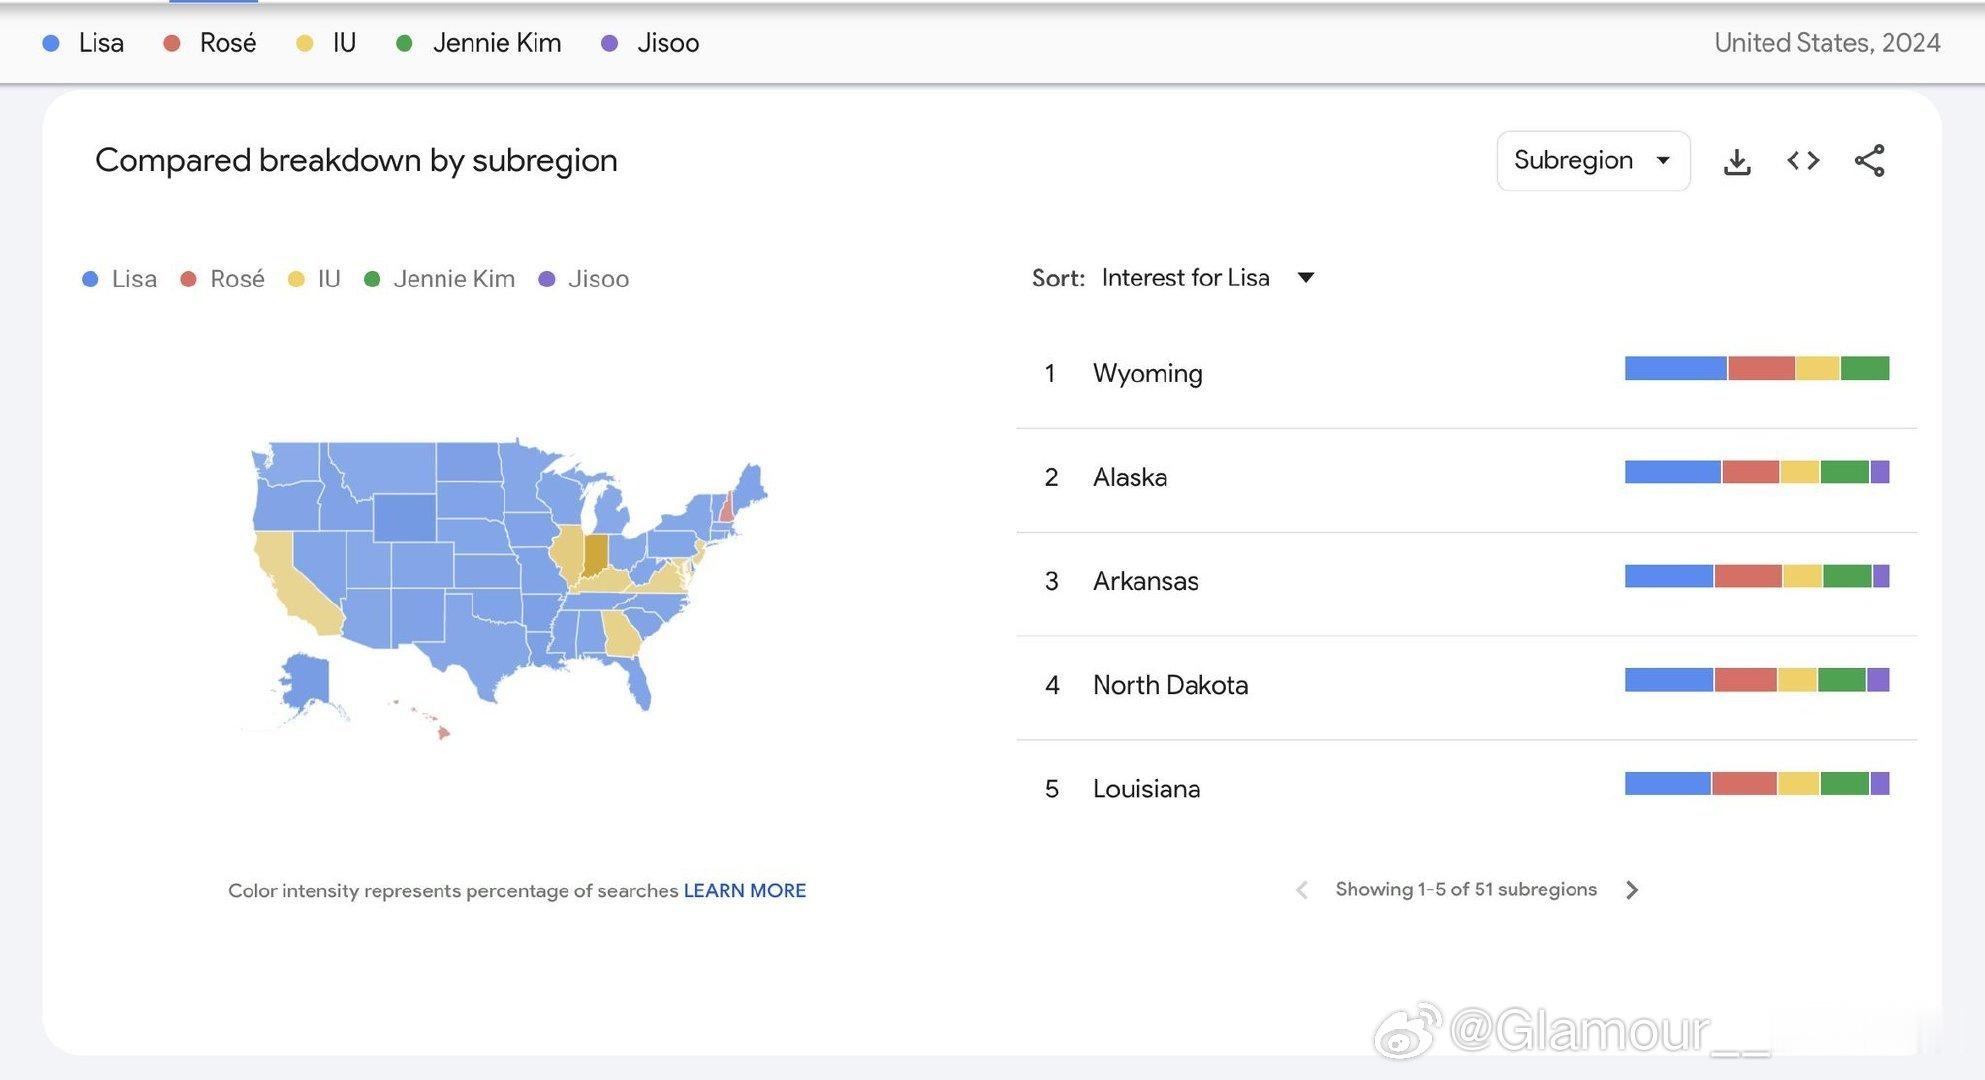The image size is (1985, 1080).
Task: Select the Rosé term in top bar
Action: tap(227, 43)
